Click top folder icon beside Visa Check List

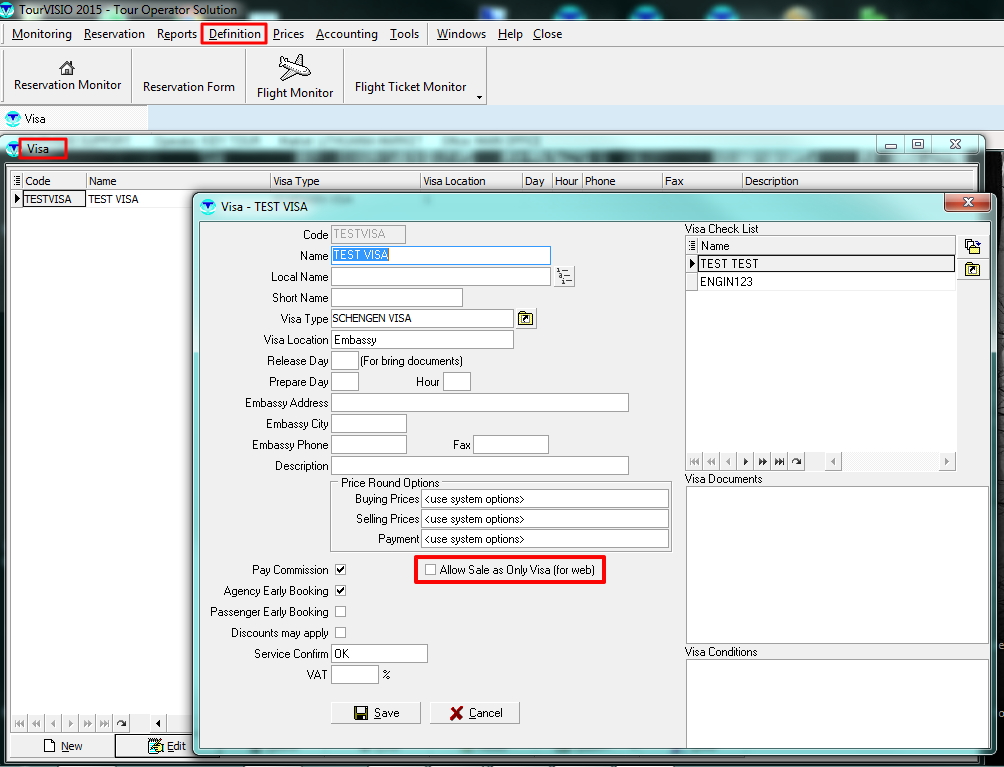pos(972,246)
